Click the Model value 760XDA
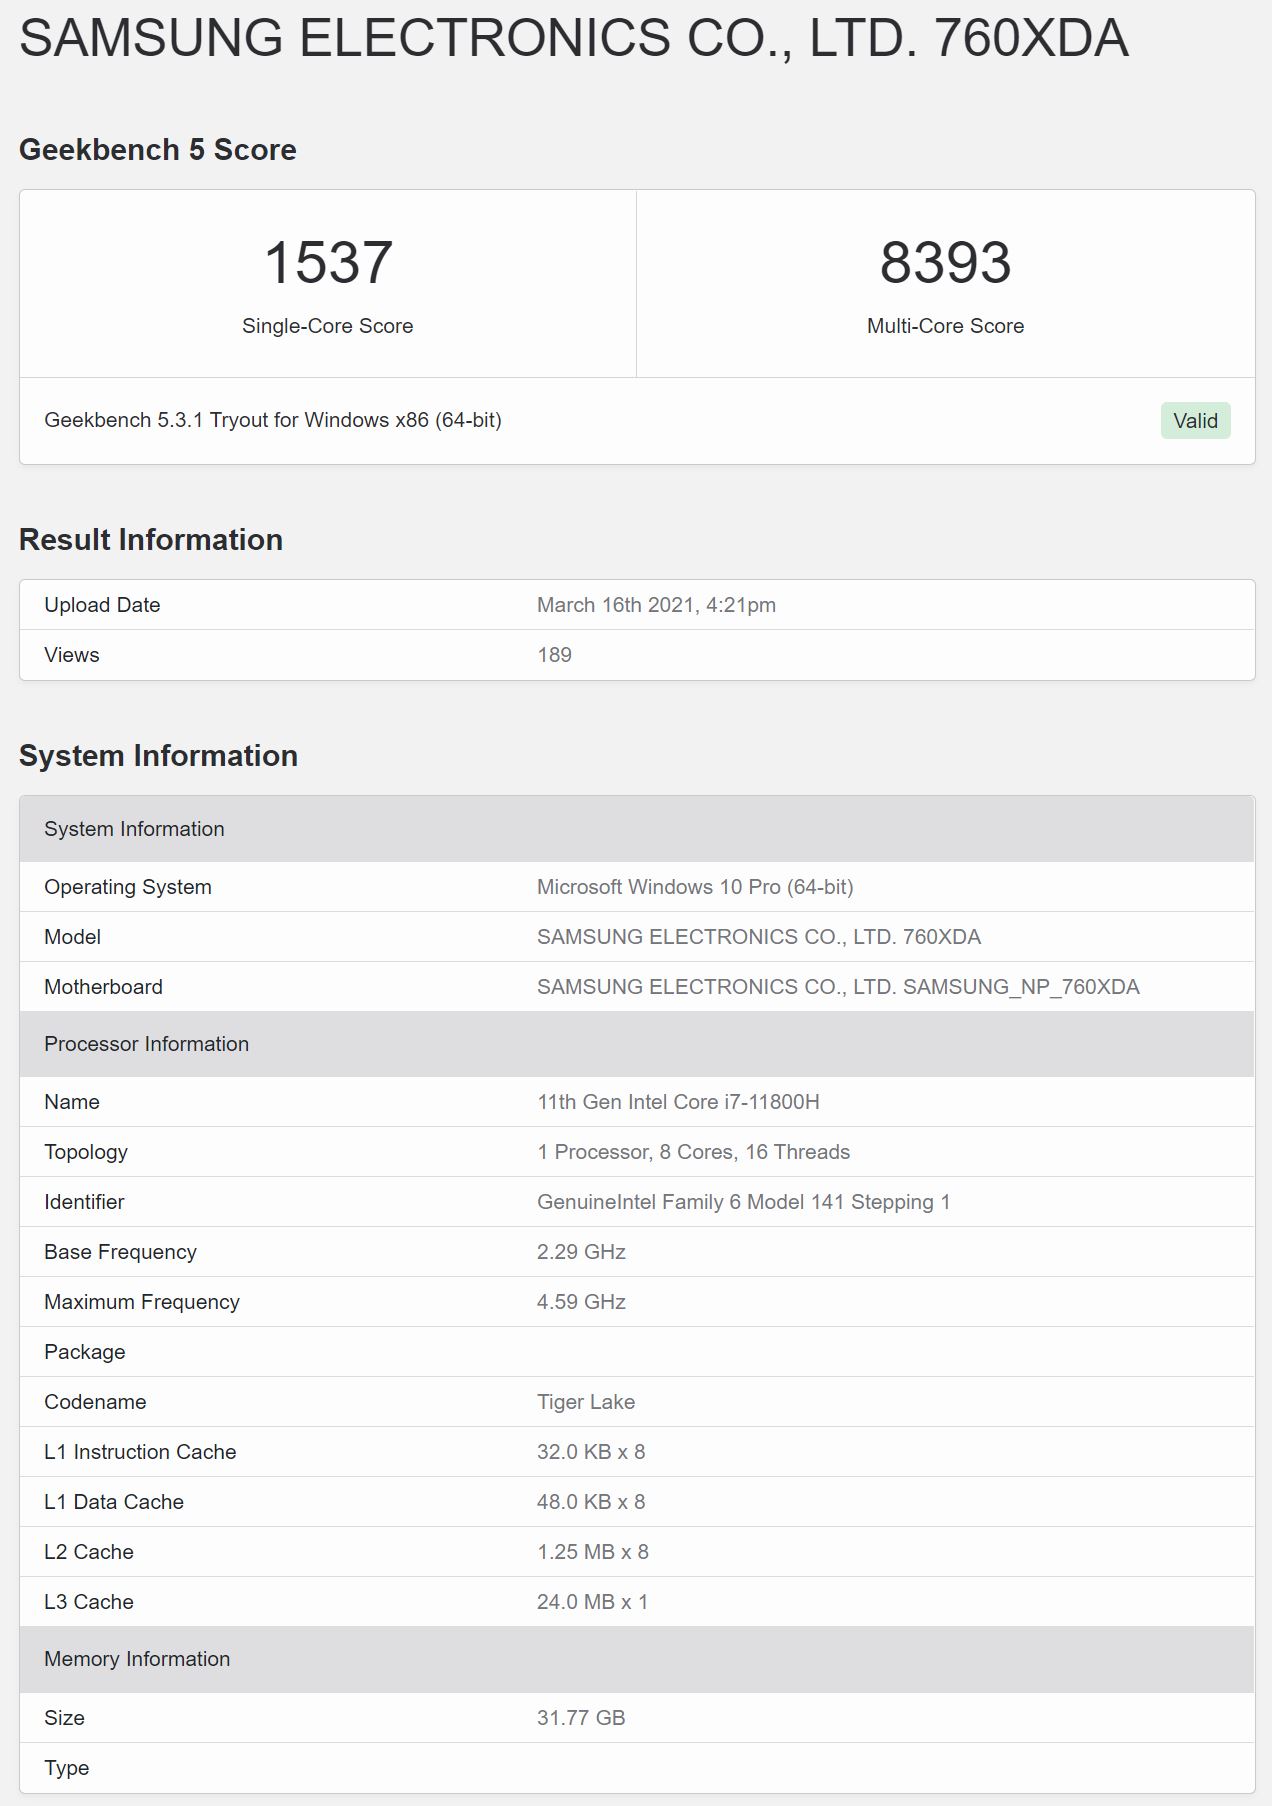The width and height of the screenshot is (1272, 1806). point(759,937)
